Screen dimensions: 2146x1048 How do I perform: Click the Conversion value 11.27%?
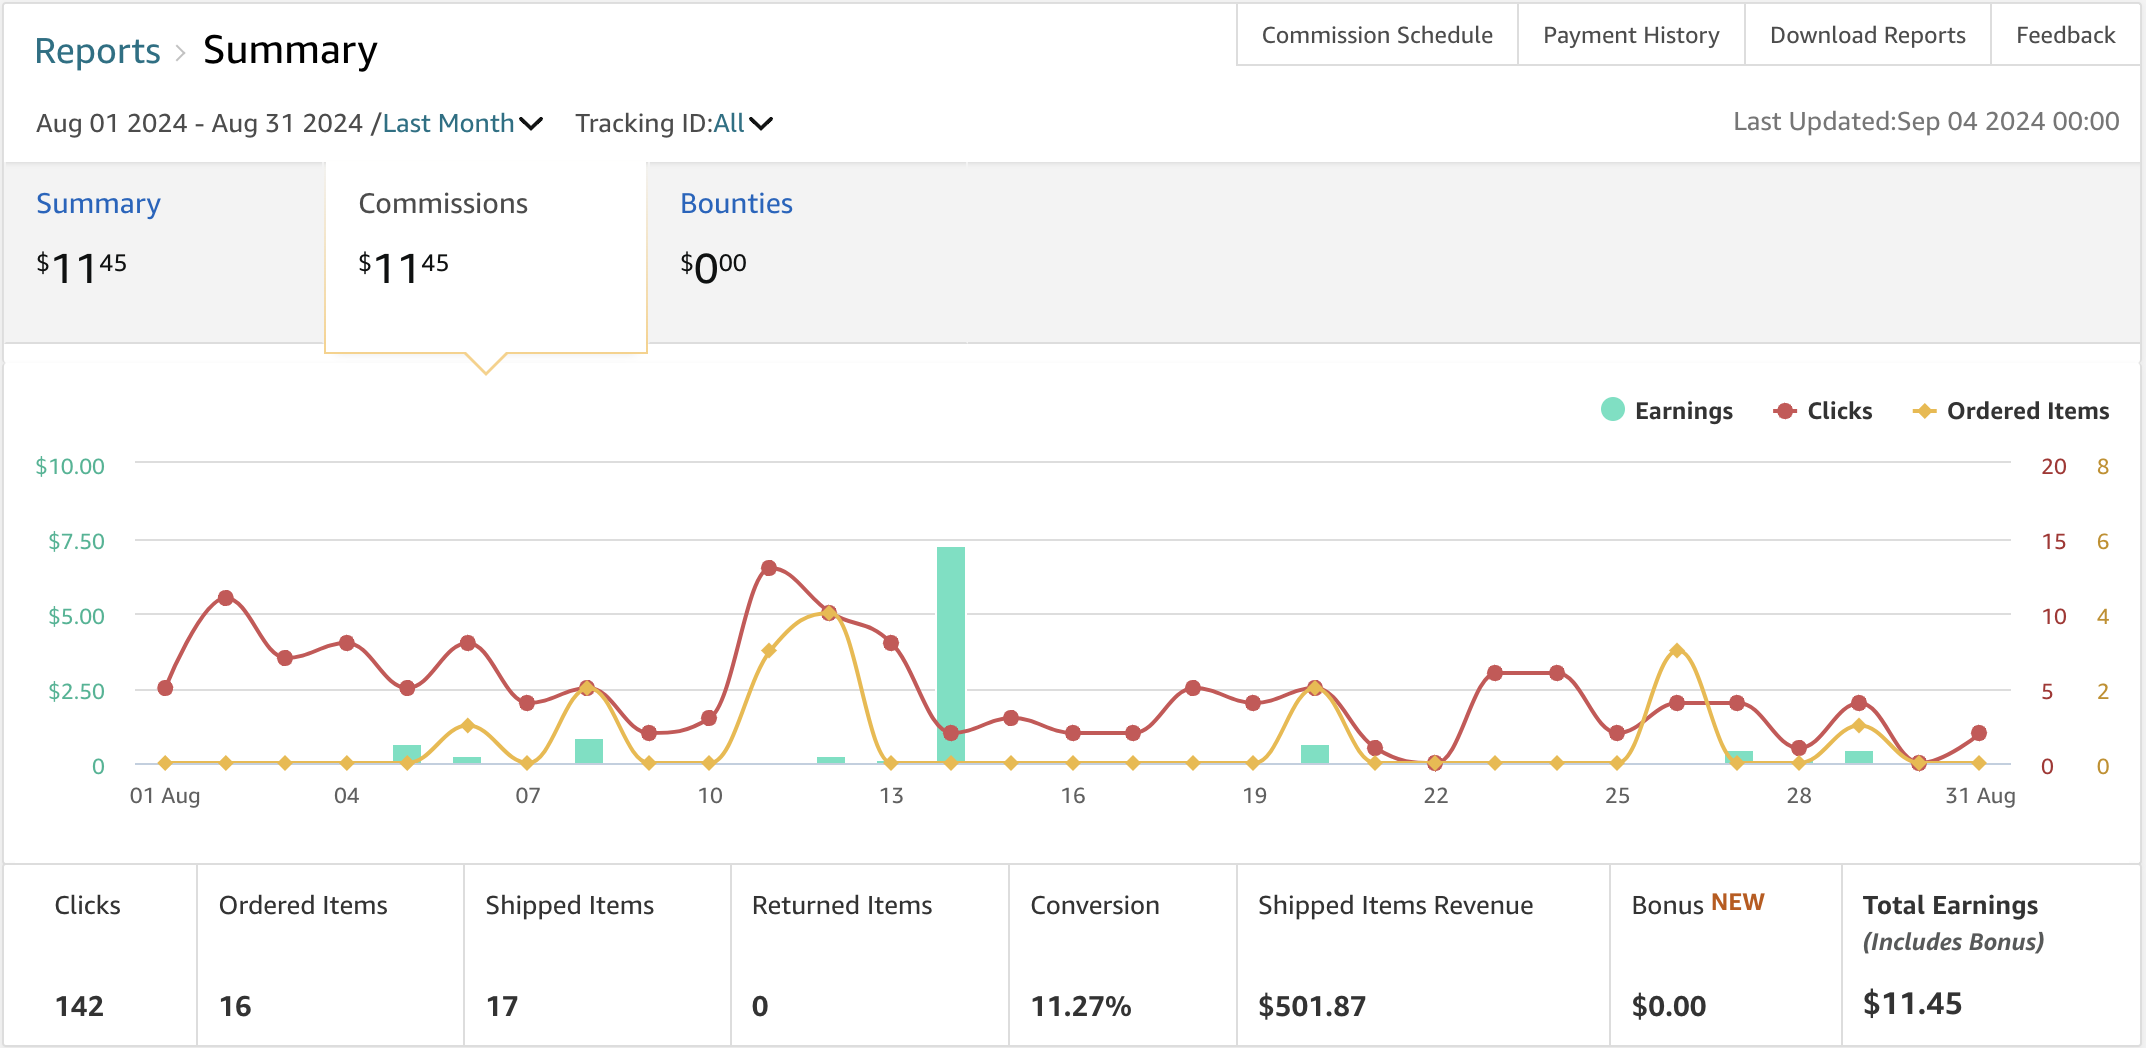[x=1081, y=1006]
